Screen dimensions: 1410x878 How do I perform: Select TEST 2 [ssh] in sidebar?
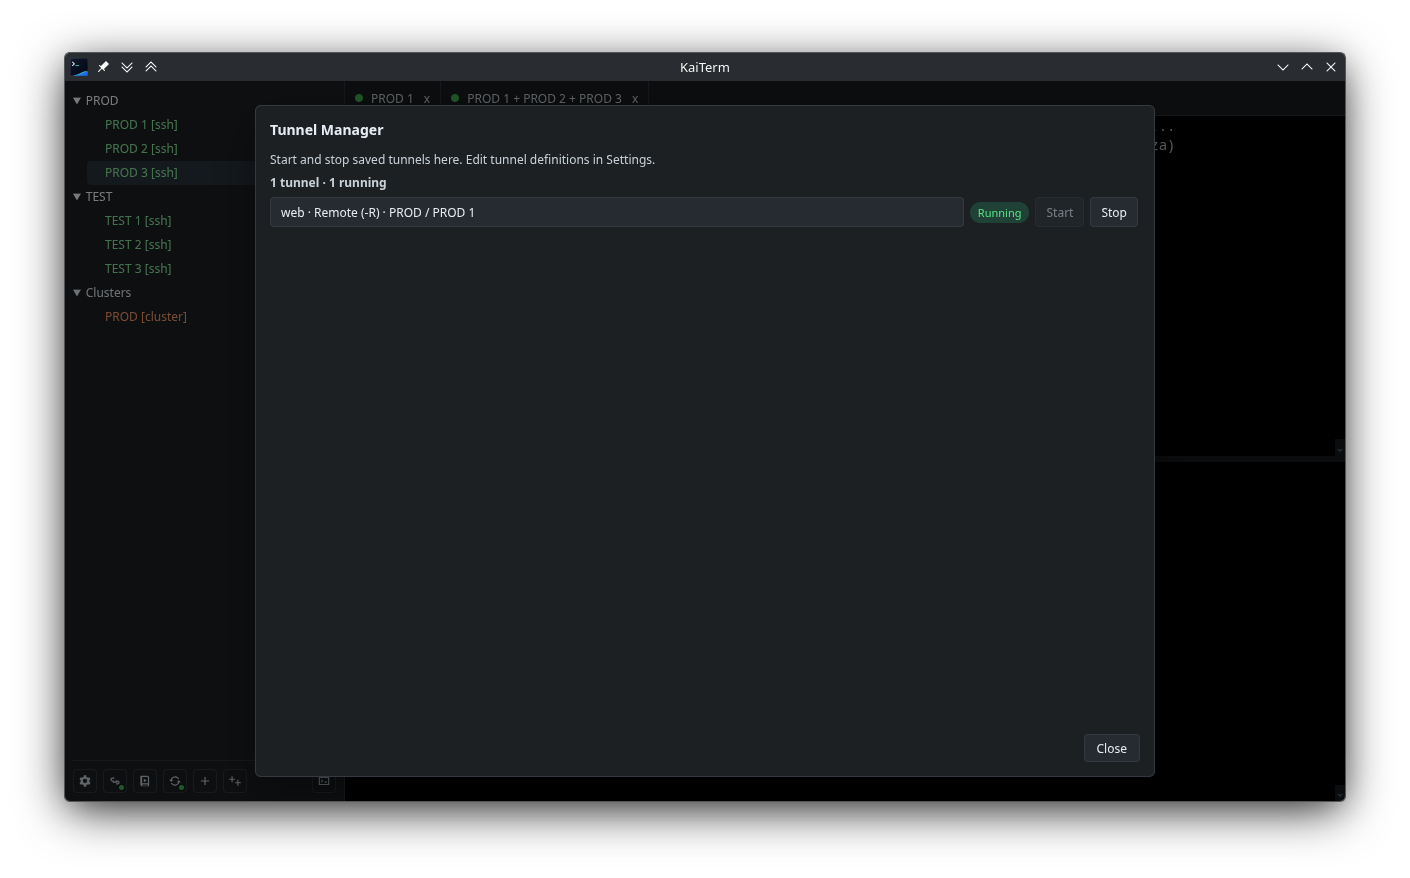click(x=138, y=245)
